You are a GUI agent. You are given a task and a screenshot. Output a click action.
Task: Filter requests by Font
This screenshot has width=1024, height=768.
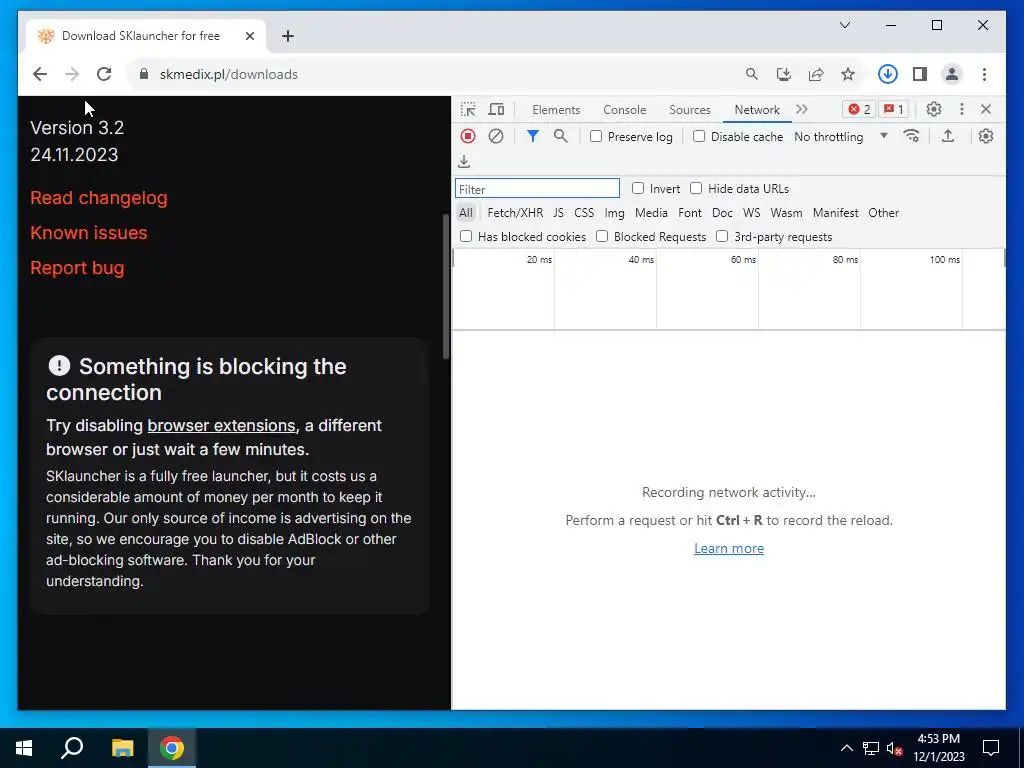690,213
